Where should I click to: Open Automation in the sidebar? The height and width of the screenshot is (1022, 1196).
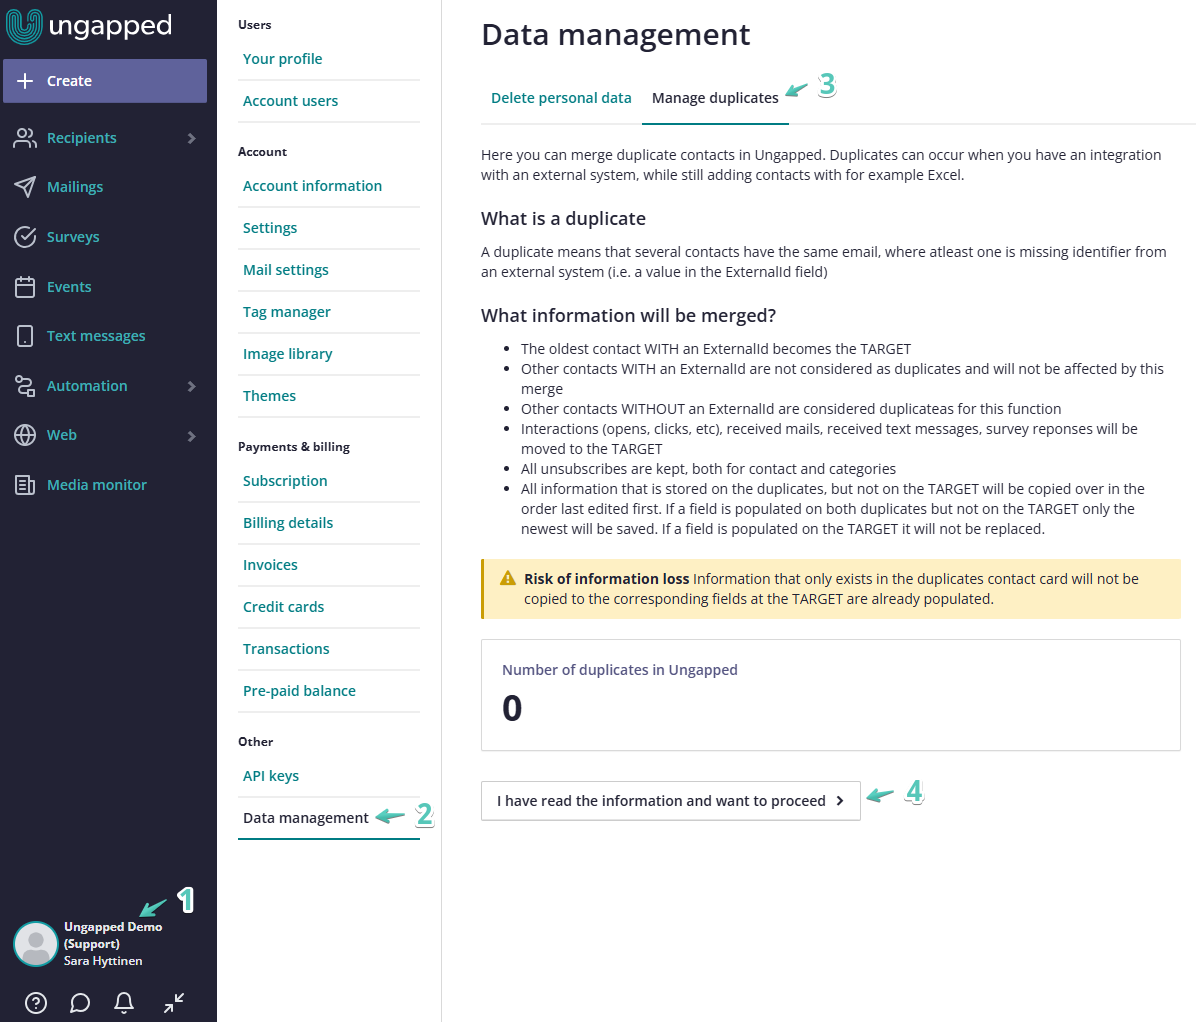coord(87,386)
